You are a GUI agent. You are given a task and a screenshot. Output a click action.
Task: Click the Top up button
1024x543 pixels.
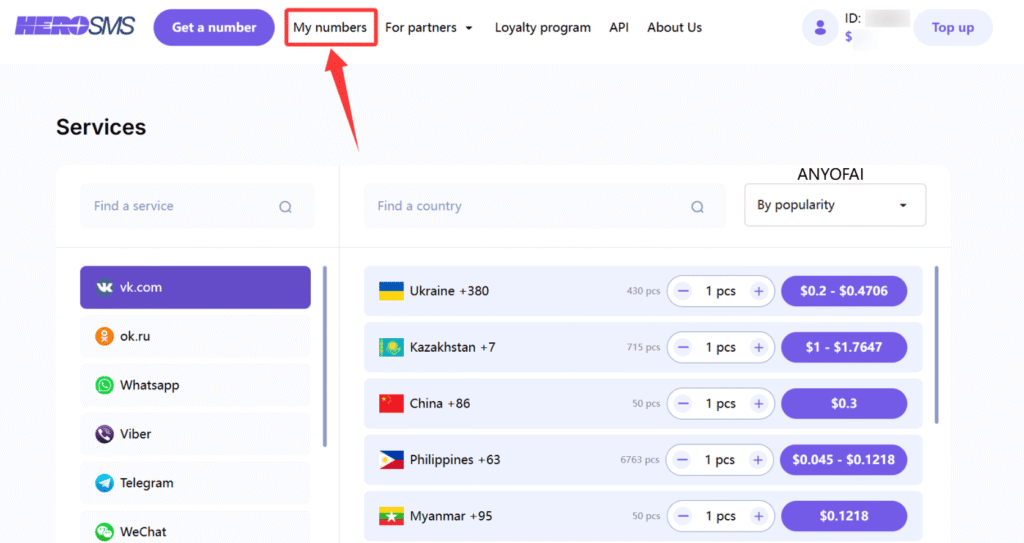[953, 27]
